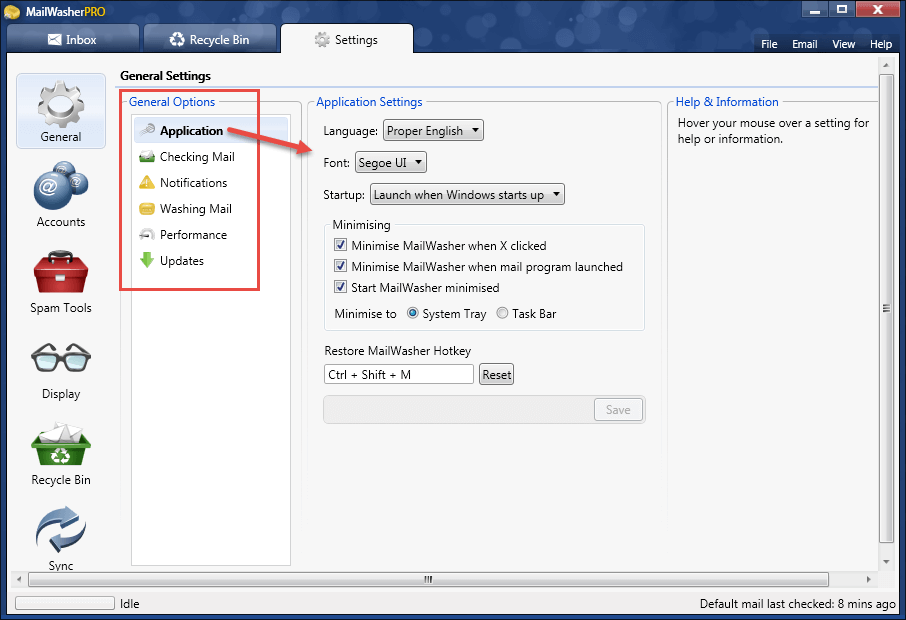
Task: Open the Spam Tools red toolbox icon
Action: pos(61,272)
